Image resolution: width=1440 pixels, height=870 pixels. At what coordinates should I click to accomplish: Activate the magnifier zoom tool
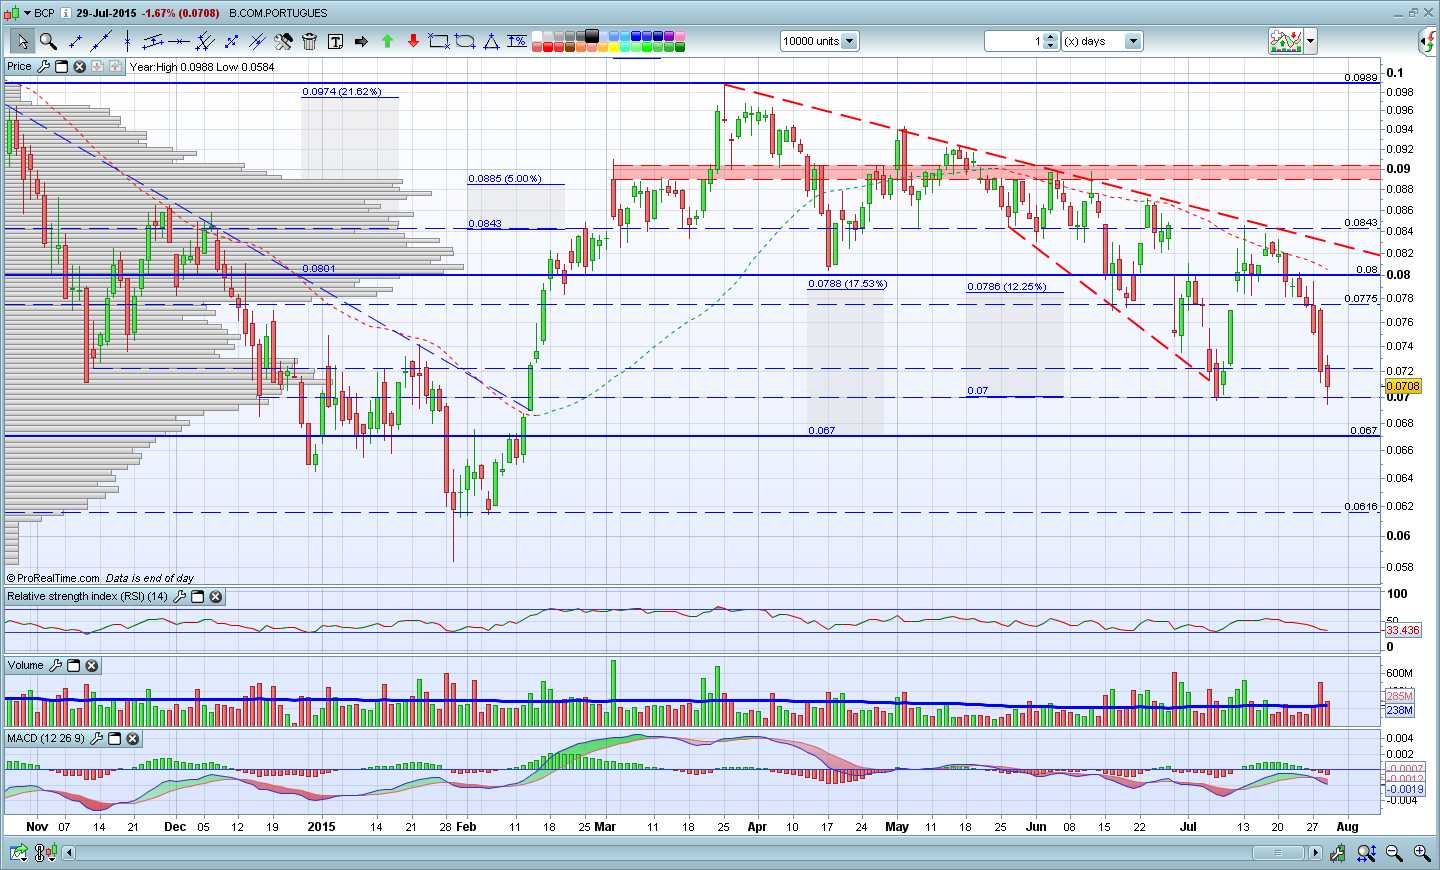tap(48, 41)
